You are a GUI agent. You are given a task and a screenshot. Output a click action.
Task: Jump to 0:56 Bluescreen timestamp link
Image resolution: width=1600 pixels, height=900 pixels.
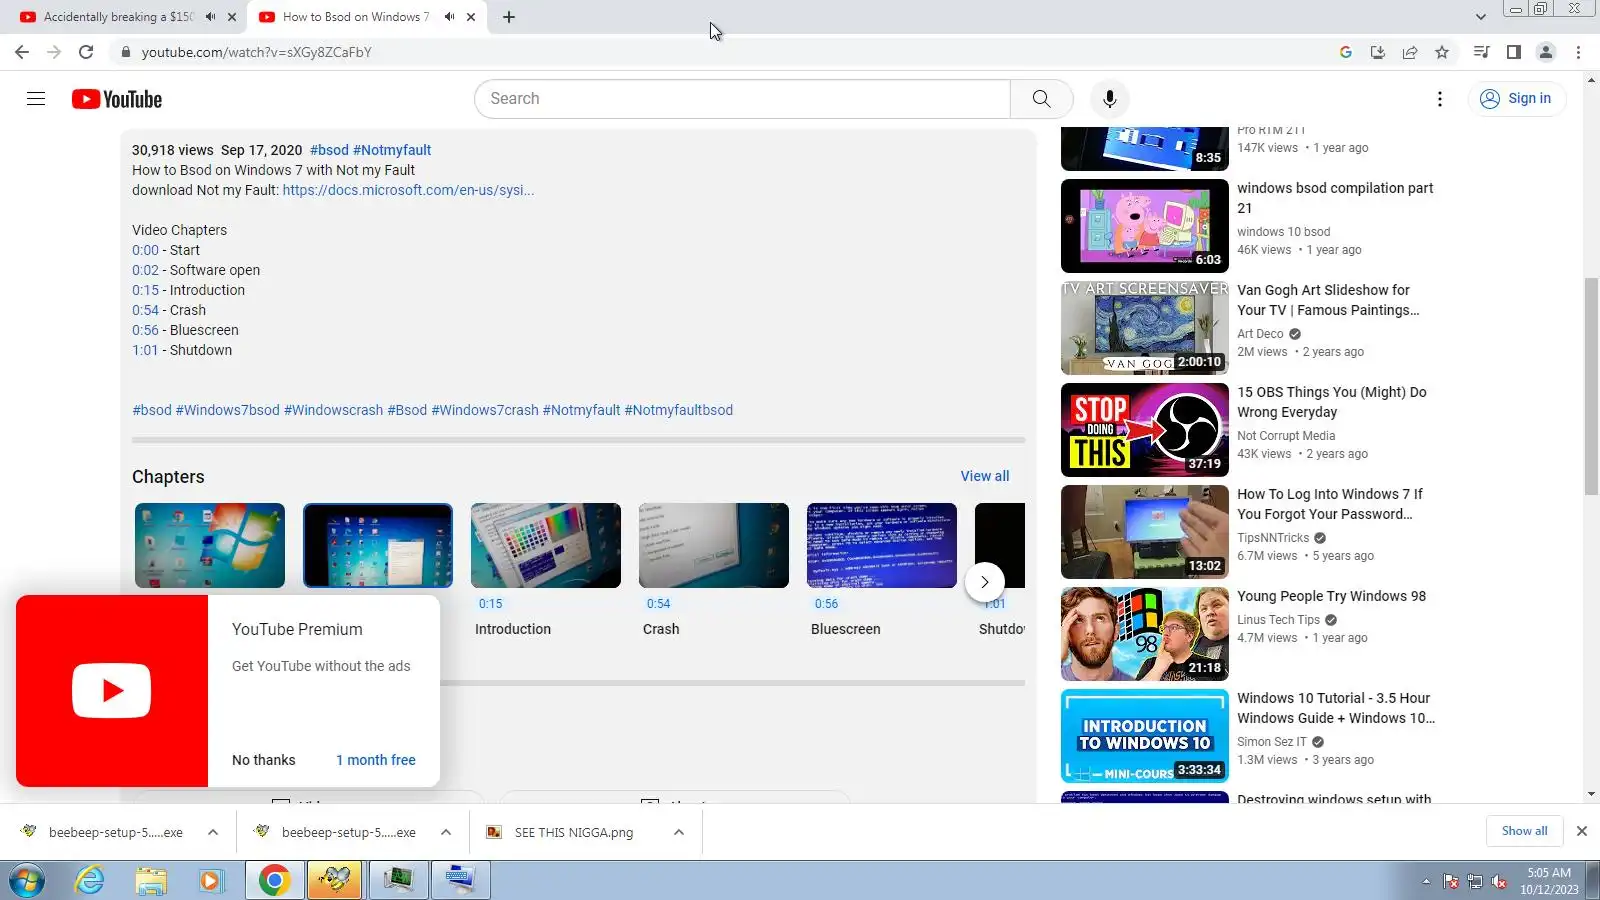click(145, 330)
